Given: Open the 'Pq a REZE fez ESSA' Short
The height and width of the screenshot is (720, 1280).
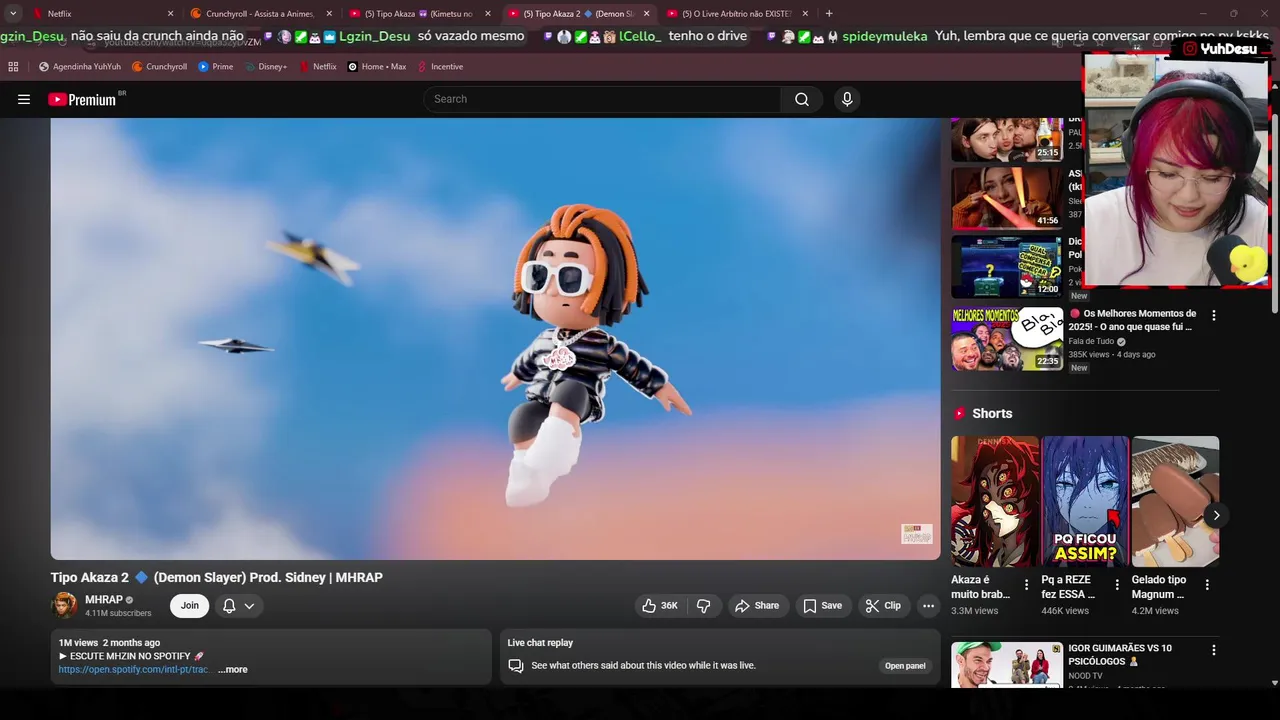Looking at the screenshot, I should 1085,501.
